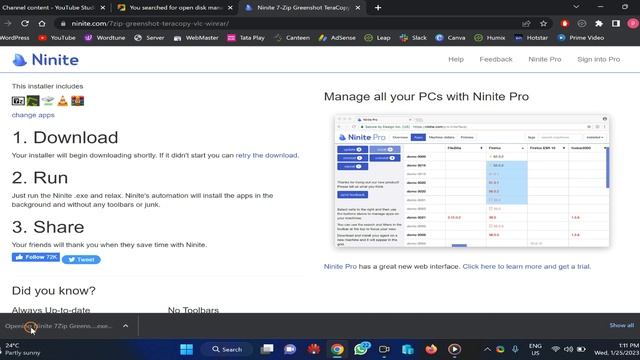640x360 pixels.
Task: Open the Ninite Pro header link
Action: tap(545, 59)
